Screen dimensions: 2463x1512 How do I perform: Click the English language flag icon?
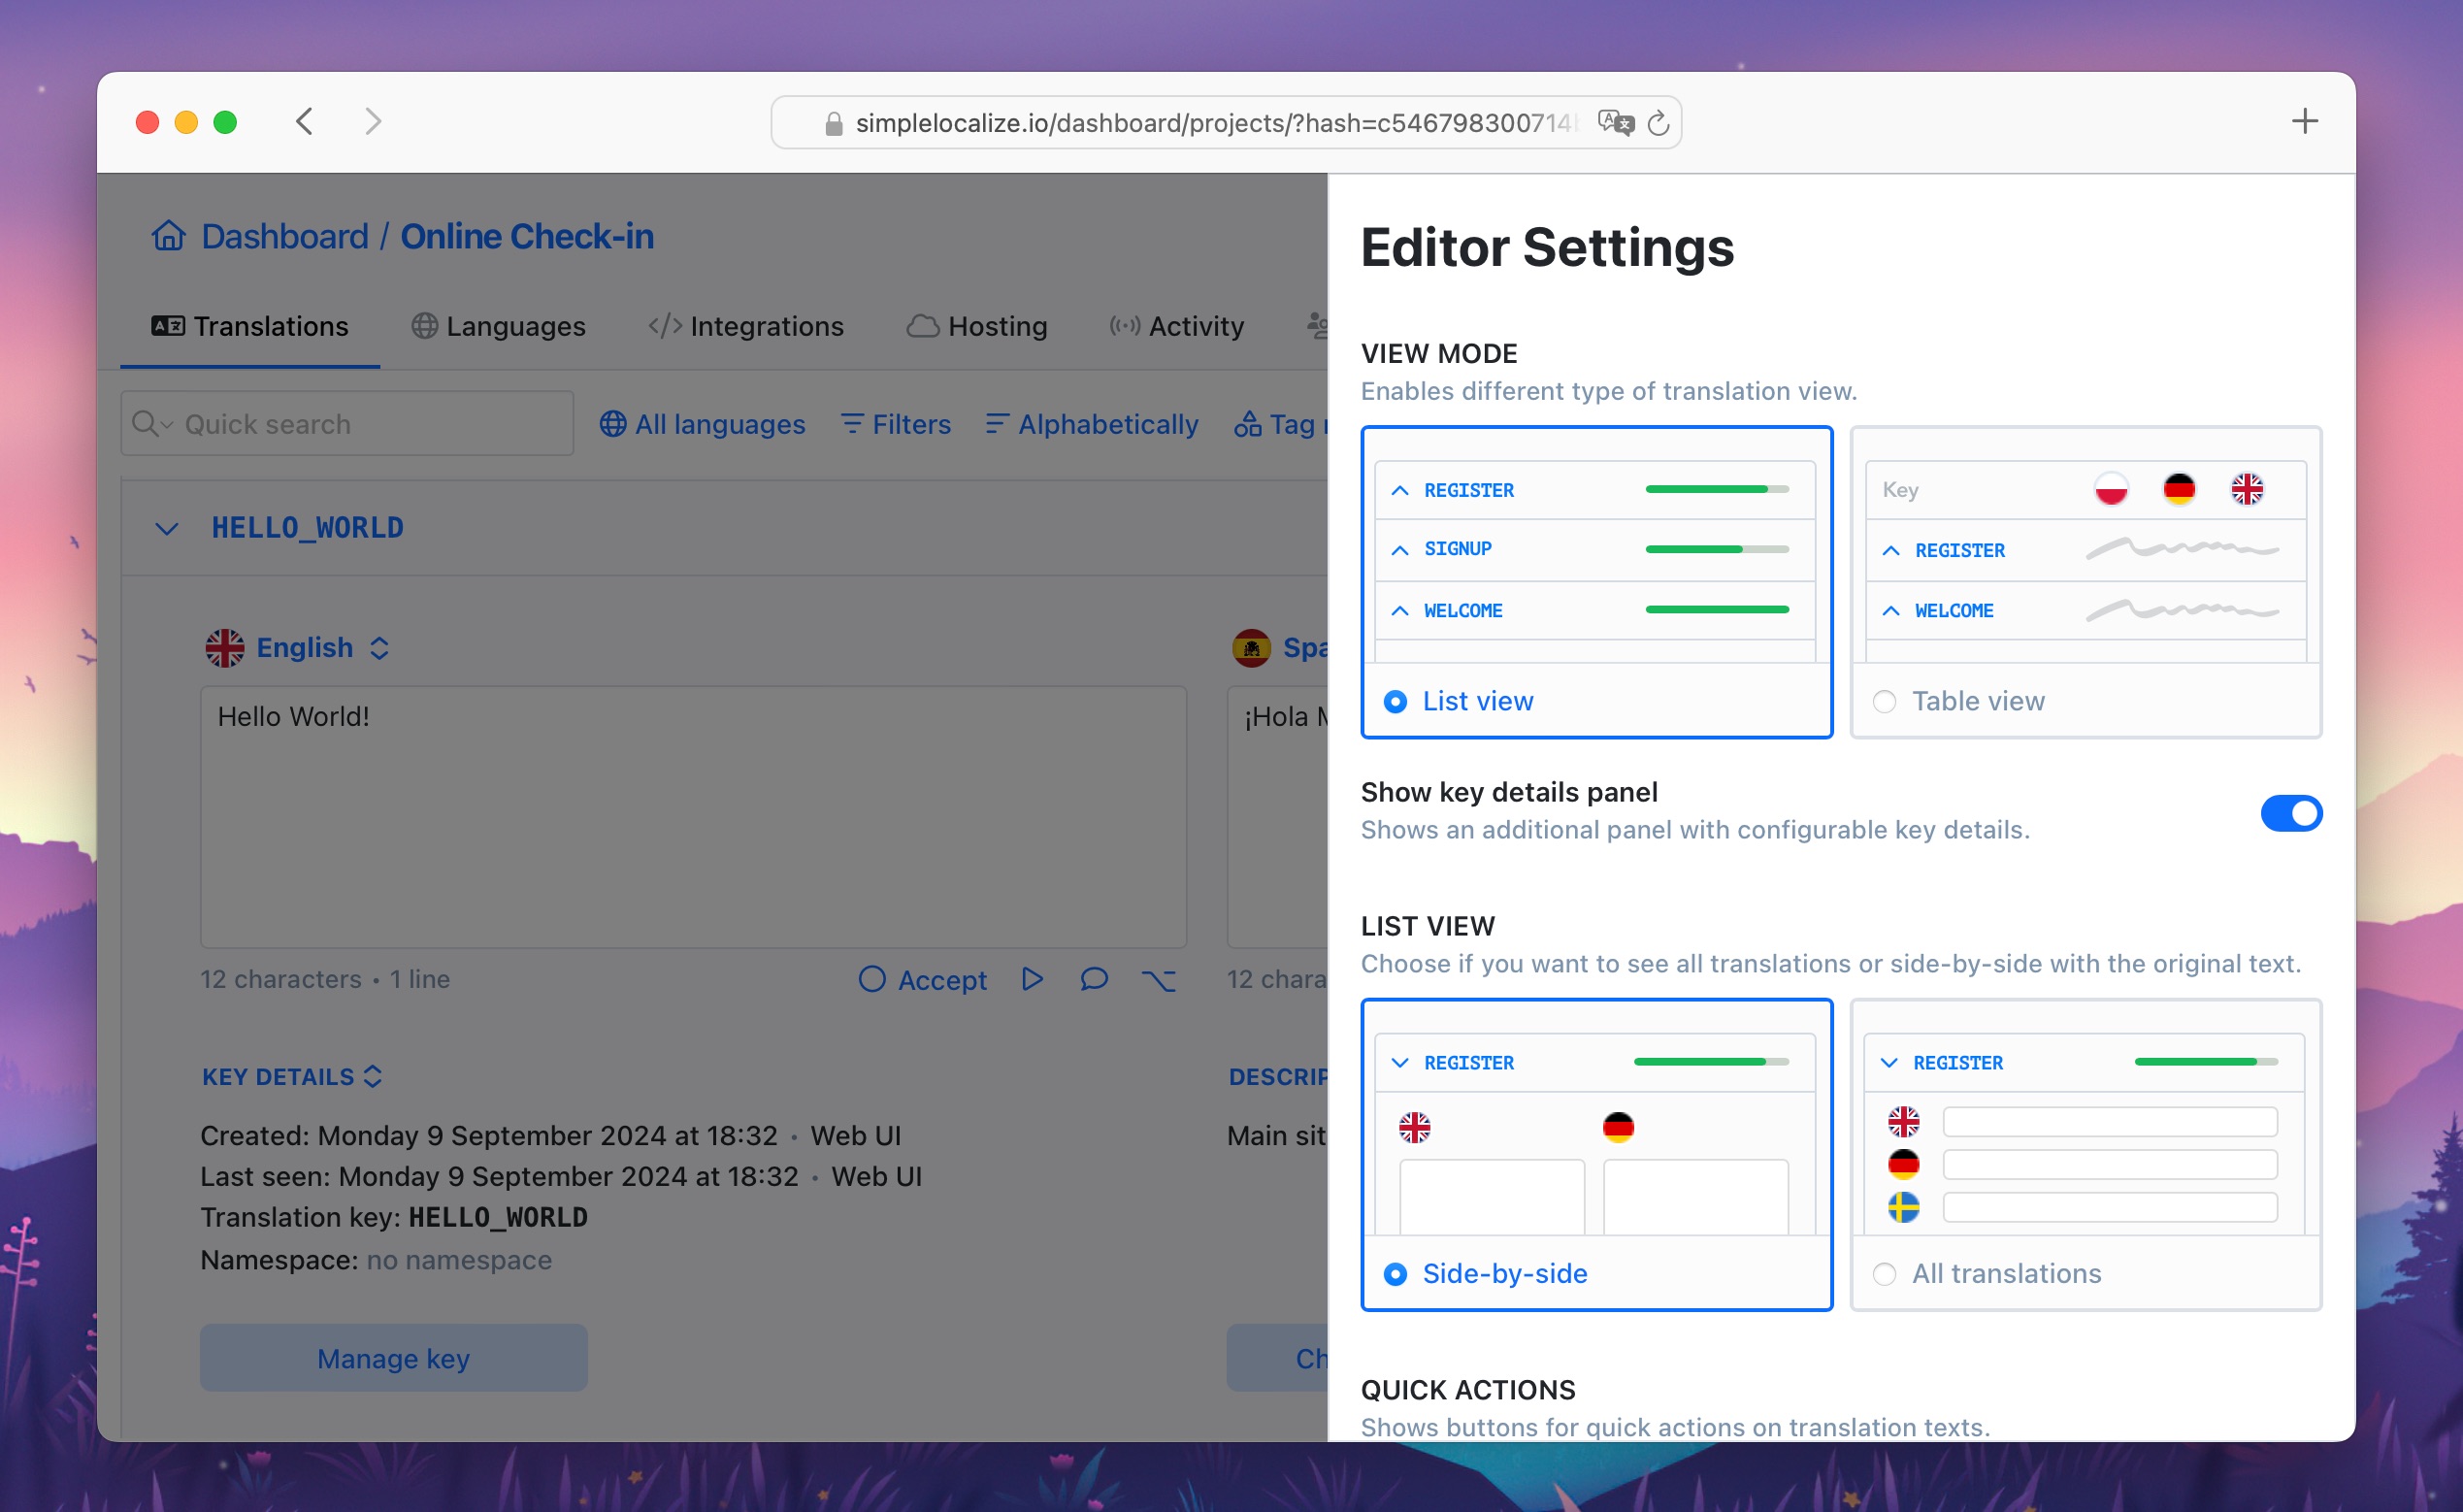click(223, 646)
